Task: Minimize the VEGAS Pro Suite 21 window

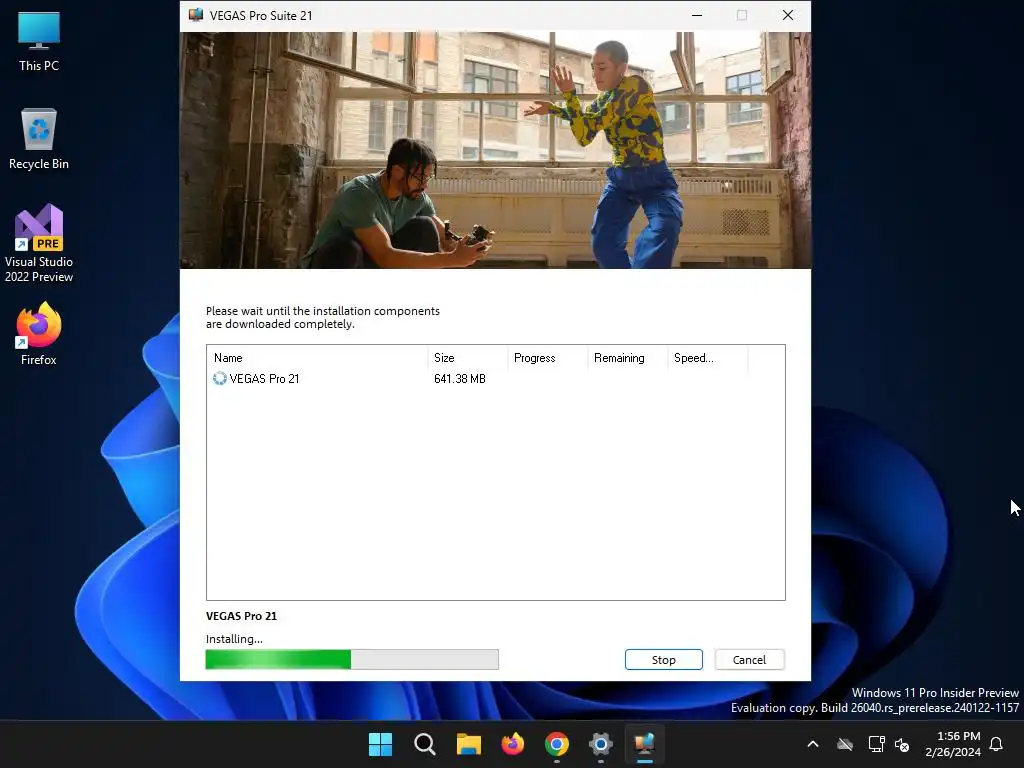Action: click(697, 15)
